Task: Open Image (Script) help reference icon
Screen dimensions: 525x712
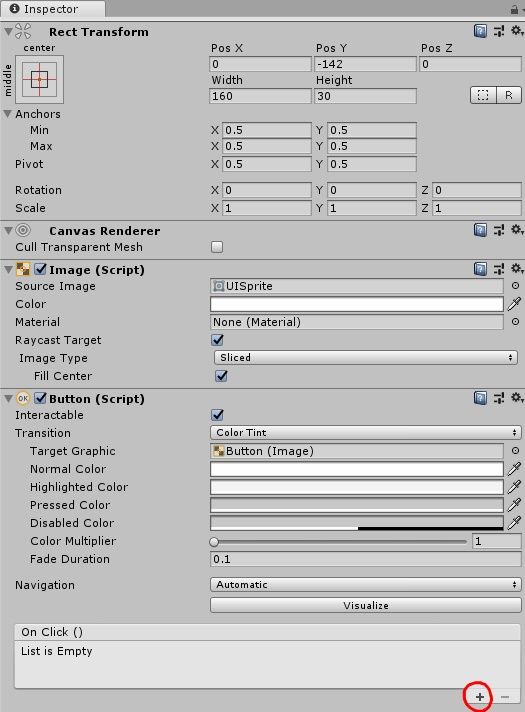Action: [x=480, y=269]
